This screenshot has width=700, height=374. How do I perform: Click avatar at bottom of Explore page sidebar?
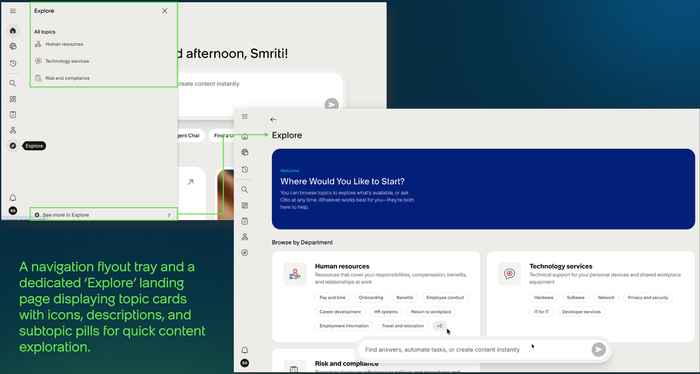coord(245,363)
